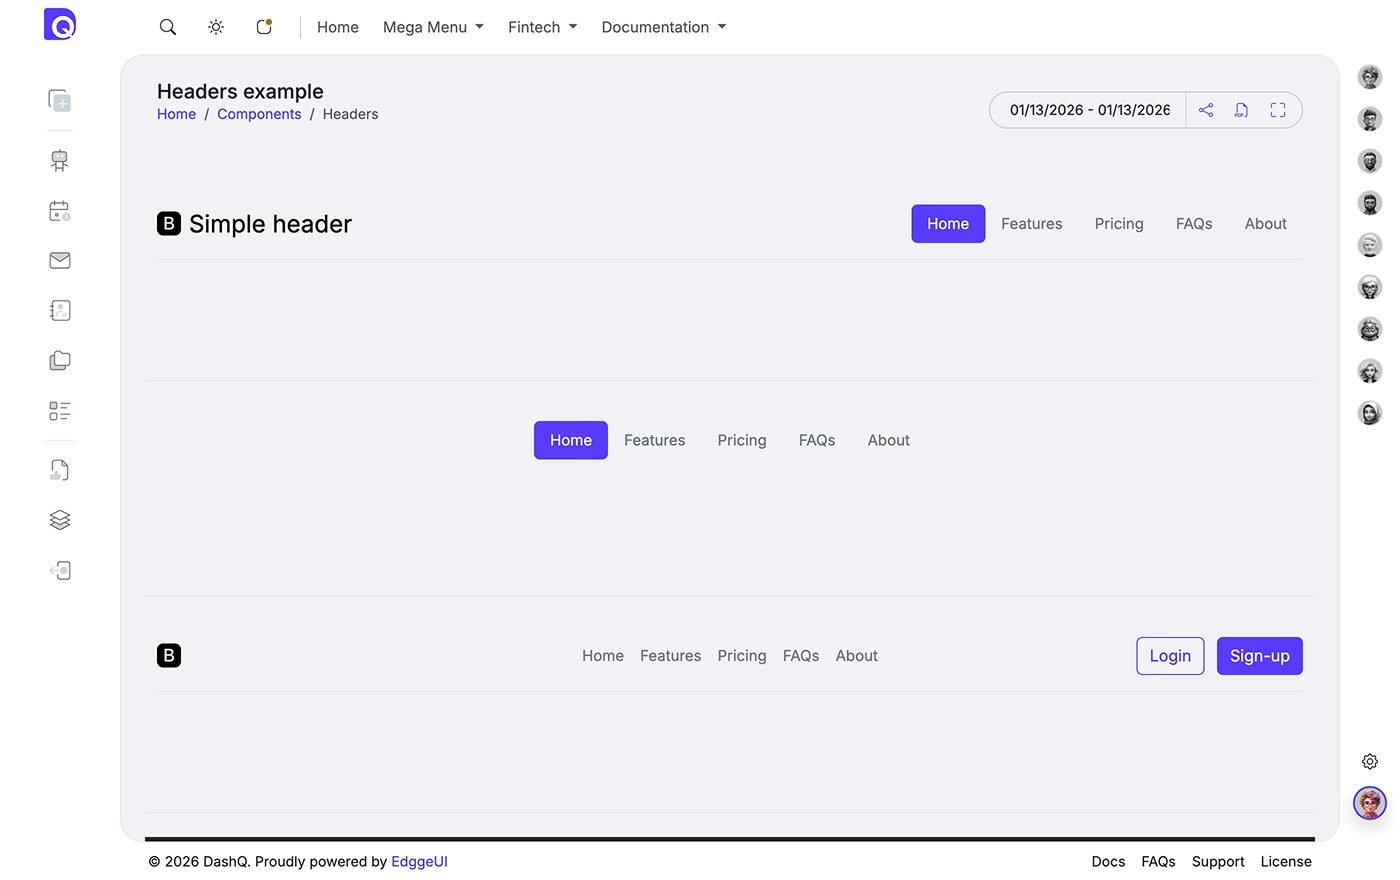
Task: Click the robot icon in the sidebar
Action: [60, 160]
